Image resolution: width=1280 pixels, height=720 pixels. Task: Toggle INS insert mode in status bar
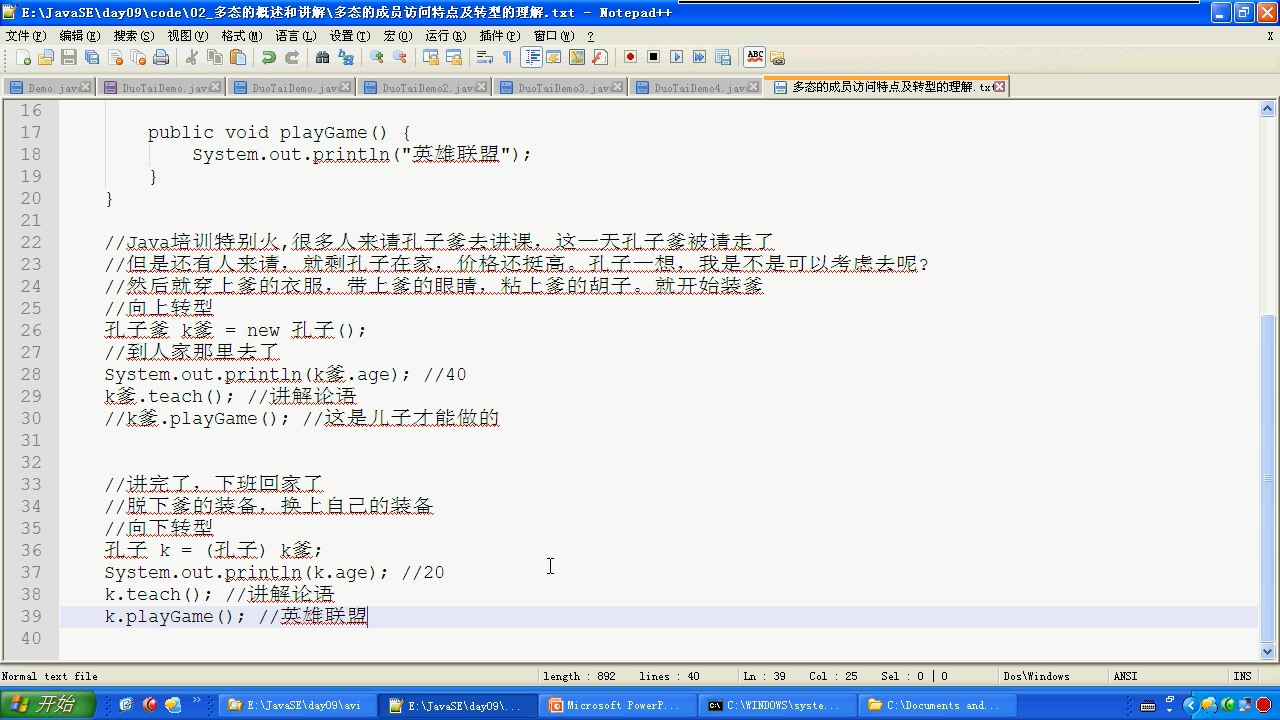[1242, 676]
